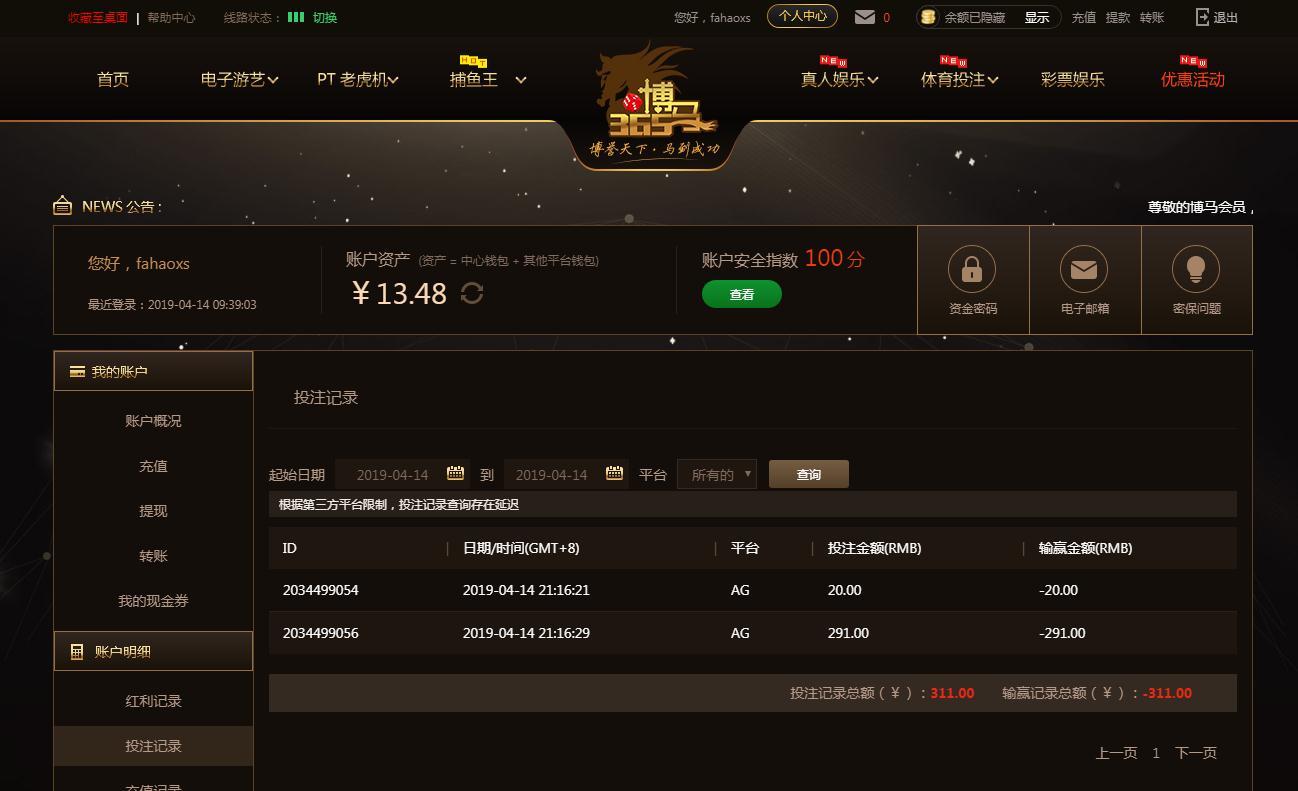The height and width of the screenshot is (791, 1298).
Task: Go to the 优惠活动 nav item
Action: coord(1192,79)
